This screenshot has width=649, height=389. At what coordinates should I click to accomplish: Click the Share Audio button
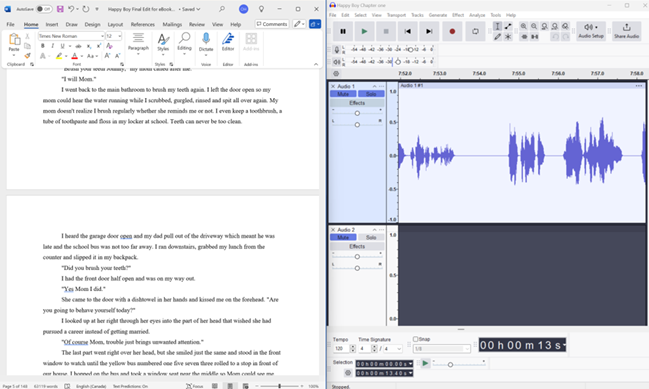pos(626,31)
